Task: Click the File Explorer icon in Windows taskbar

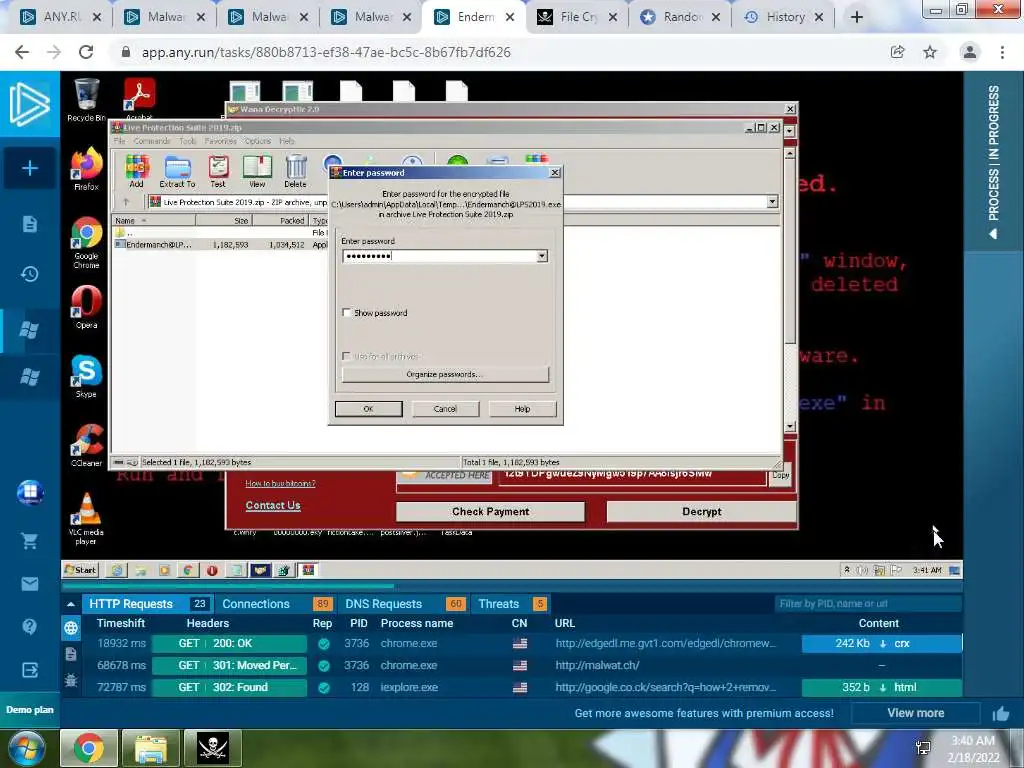Action: click(x=151, y=748)
